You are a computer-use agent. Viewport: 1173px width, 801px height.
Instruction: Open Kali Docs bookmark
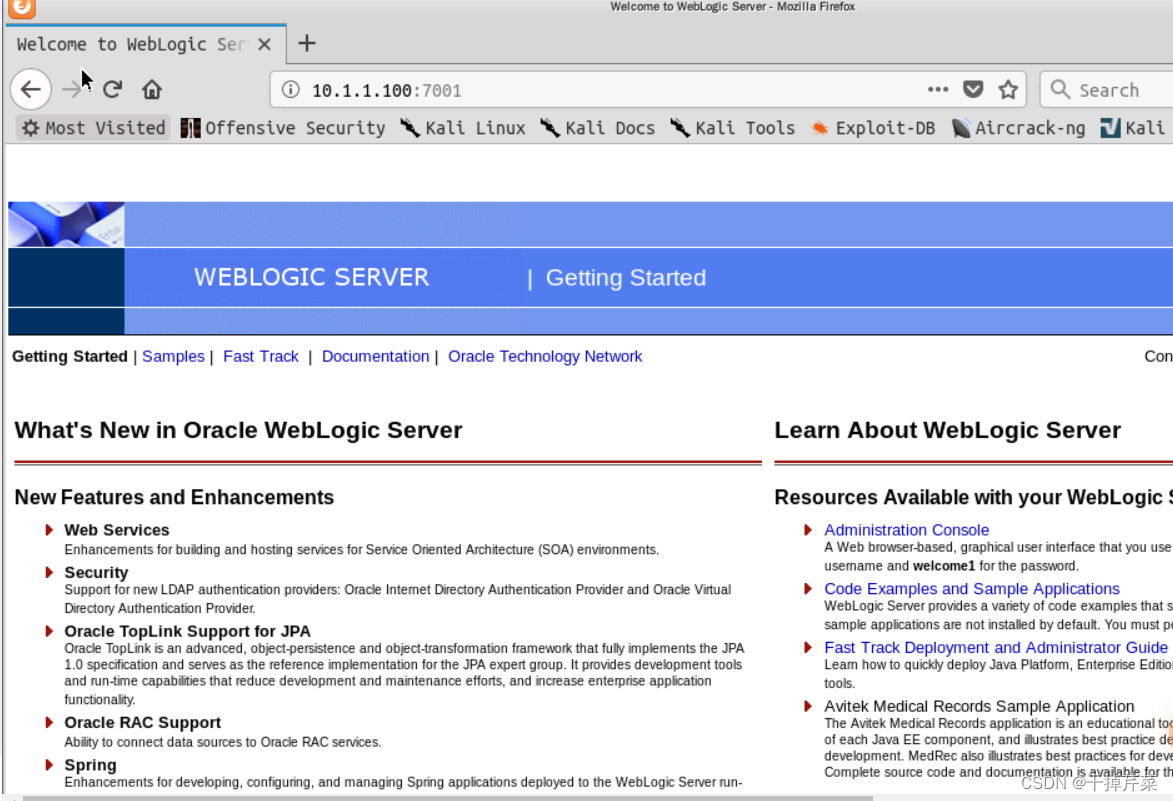tap(597, 128)
